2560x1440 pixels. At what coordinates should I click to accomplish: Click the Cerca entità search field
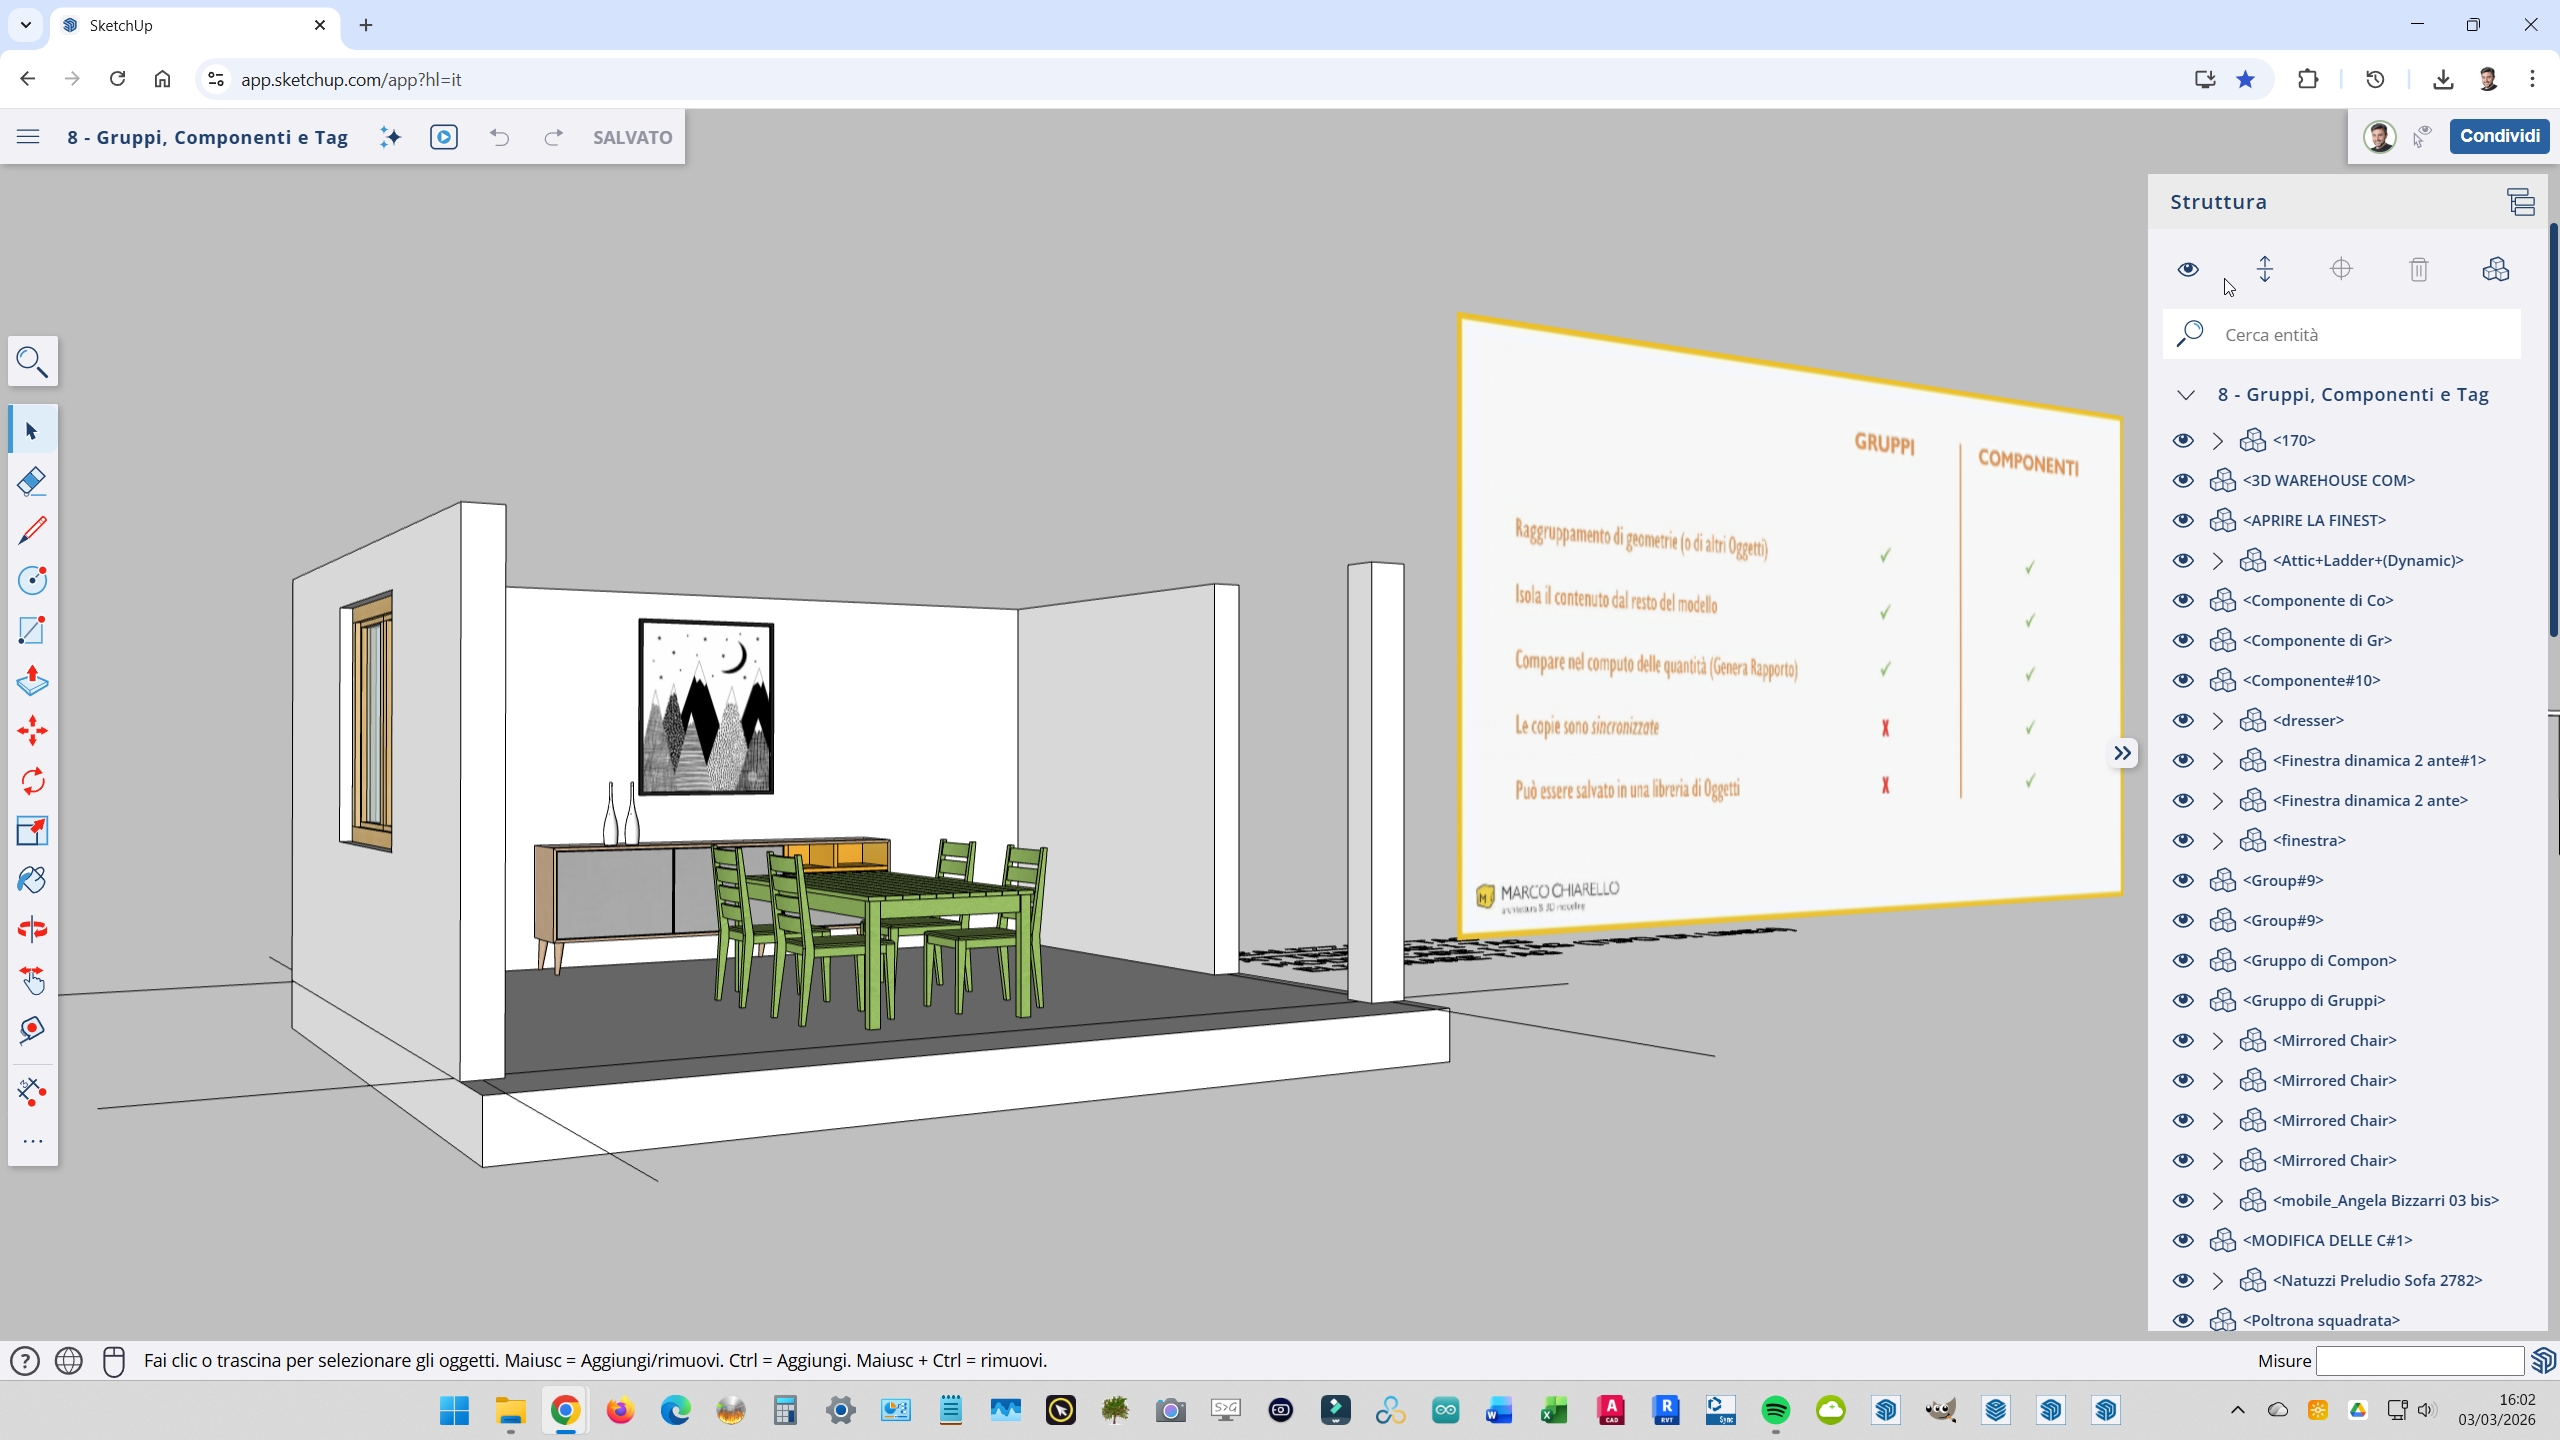2360,335
